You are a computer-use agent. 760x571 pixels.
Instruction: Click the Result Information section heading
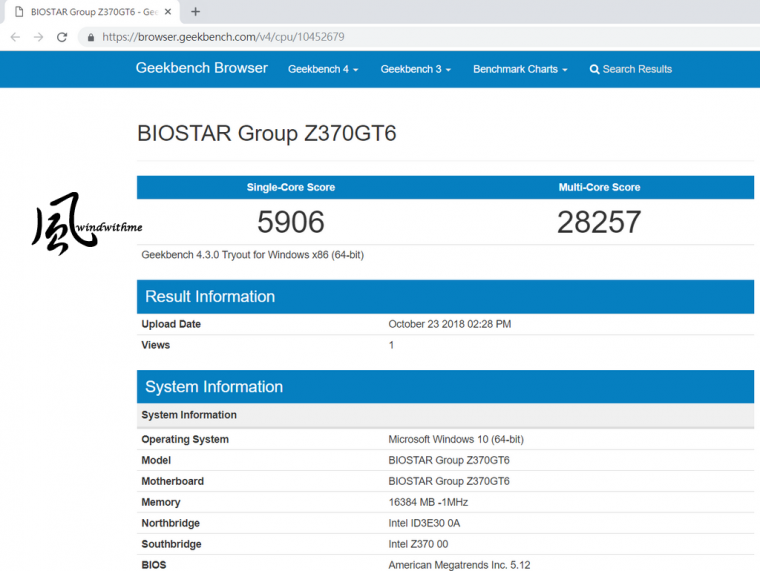coord(210,296)
